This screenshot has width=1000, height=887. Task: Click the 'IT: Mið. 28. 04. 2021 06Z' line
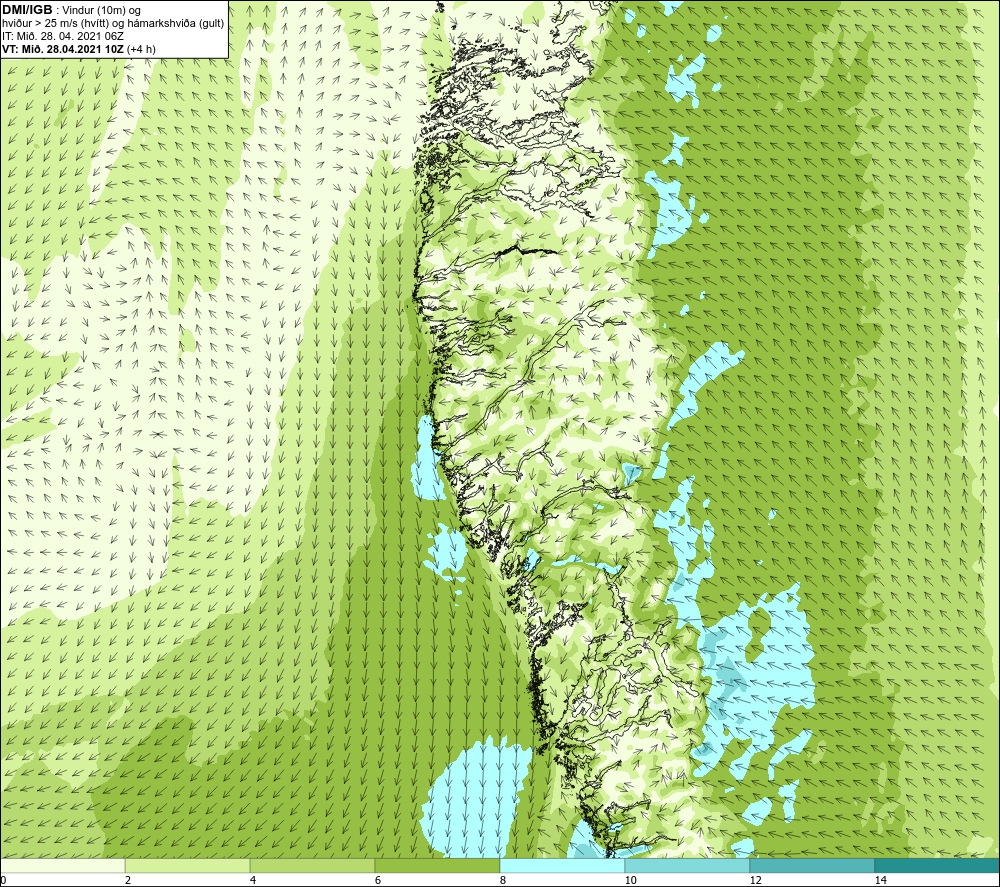click(x=62, y=36)
